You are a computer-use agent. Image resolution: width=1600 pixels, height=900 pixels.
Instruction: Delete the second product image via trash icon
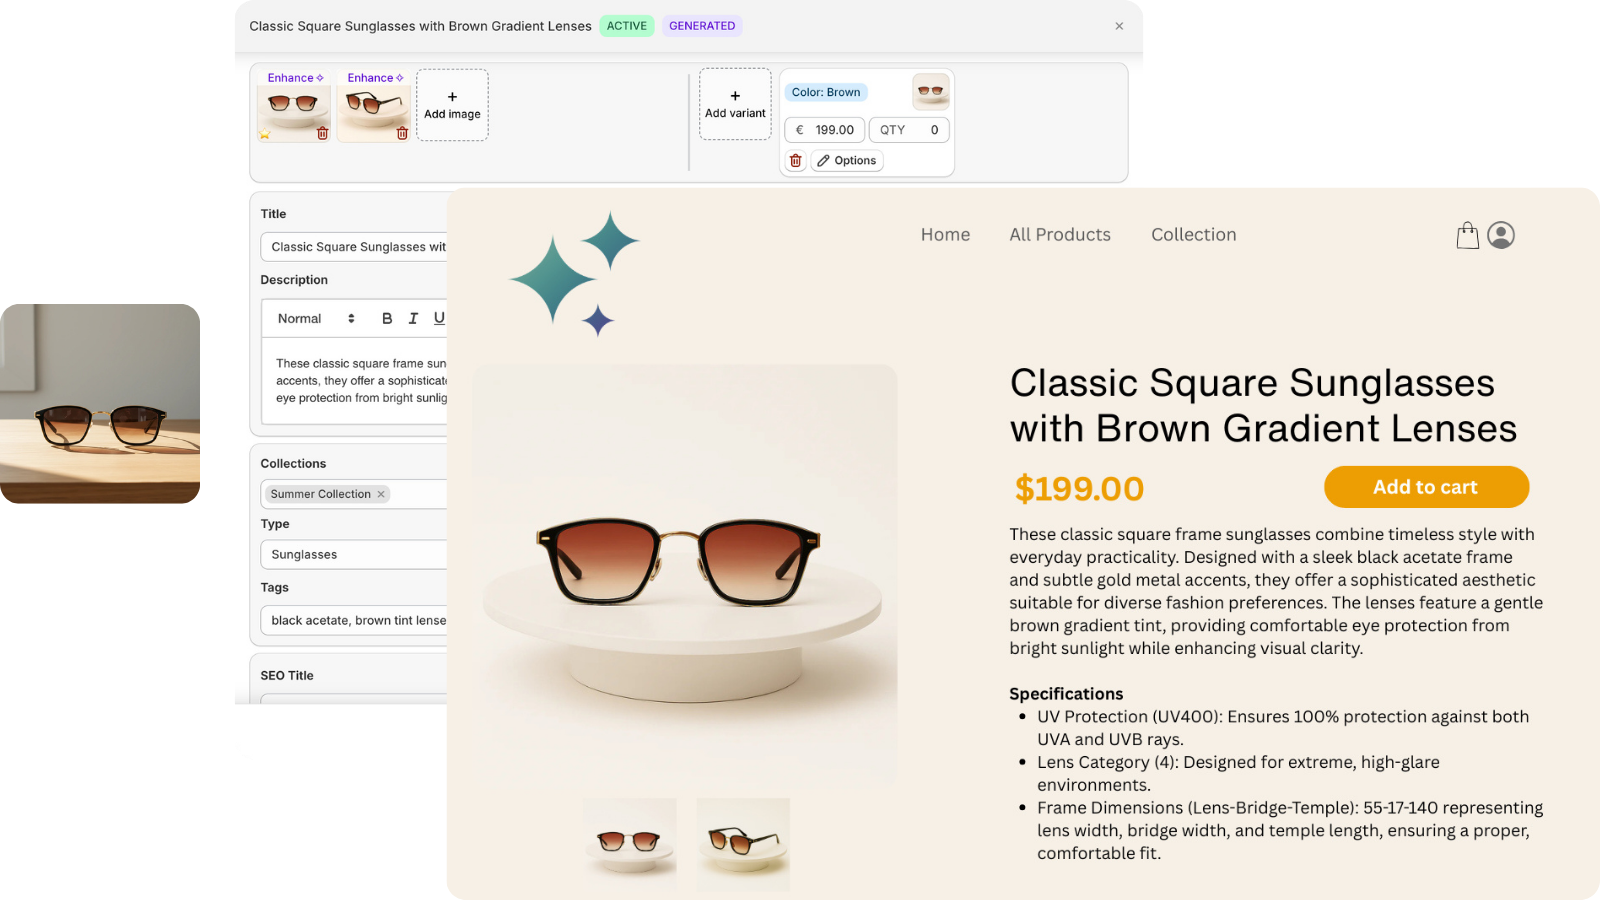[x=402, y=132]
